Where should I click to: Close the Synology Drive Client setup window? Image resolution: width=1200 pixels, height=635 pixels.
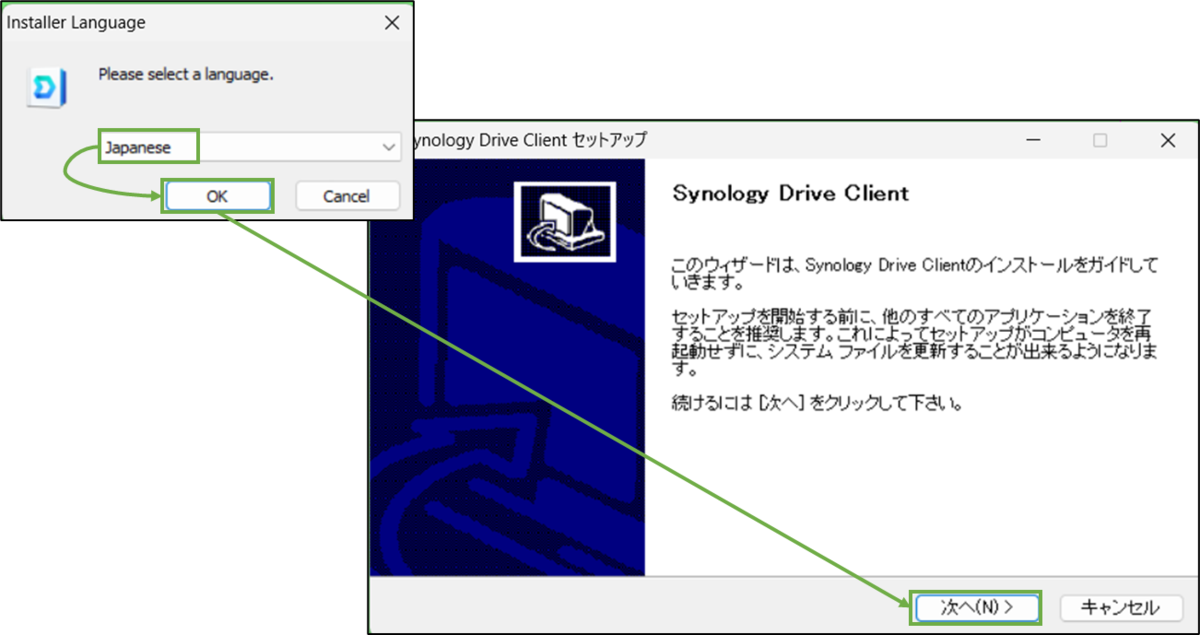point(1167,141)
